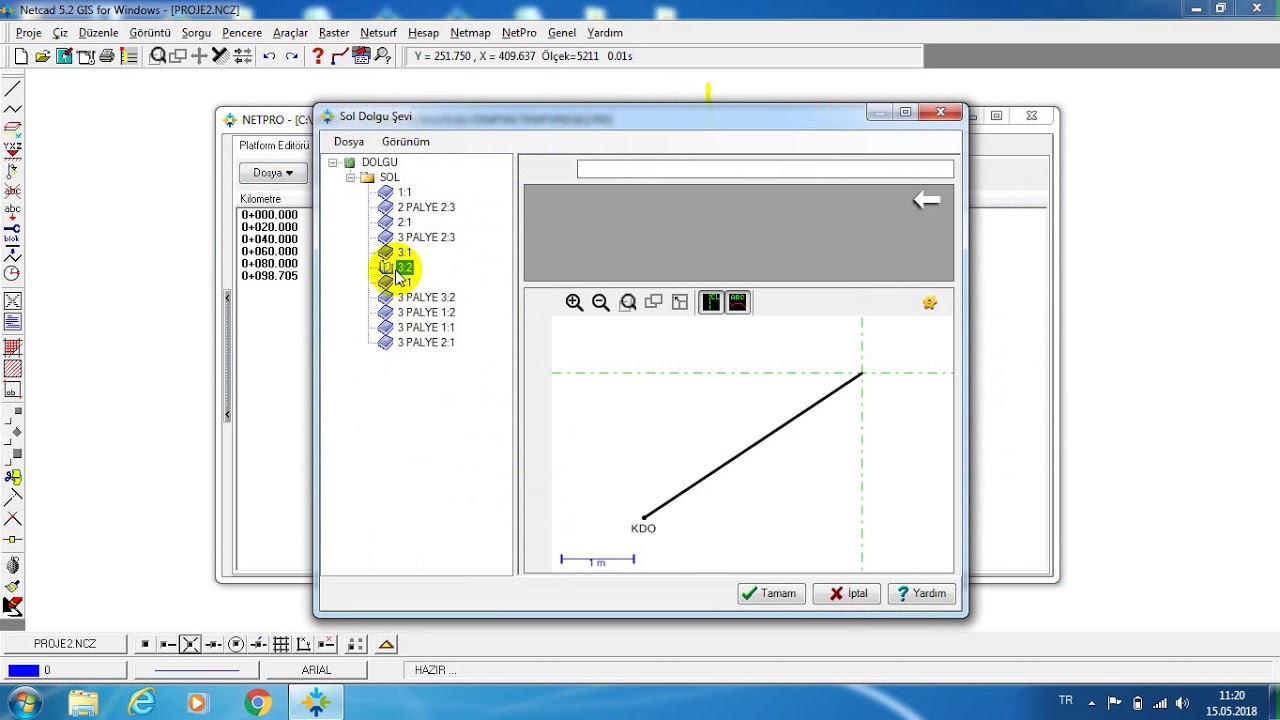This screenshot has width=1280, height=720.
Task: Open the Görünüm menu in the dialog
Action: (406, 142)
